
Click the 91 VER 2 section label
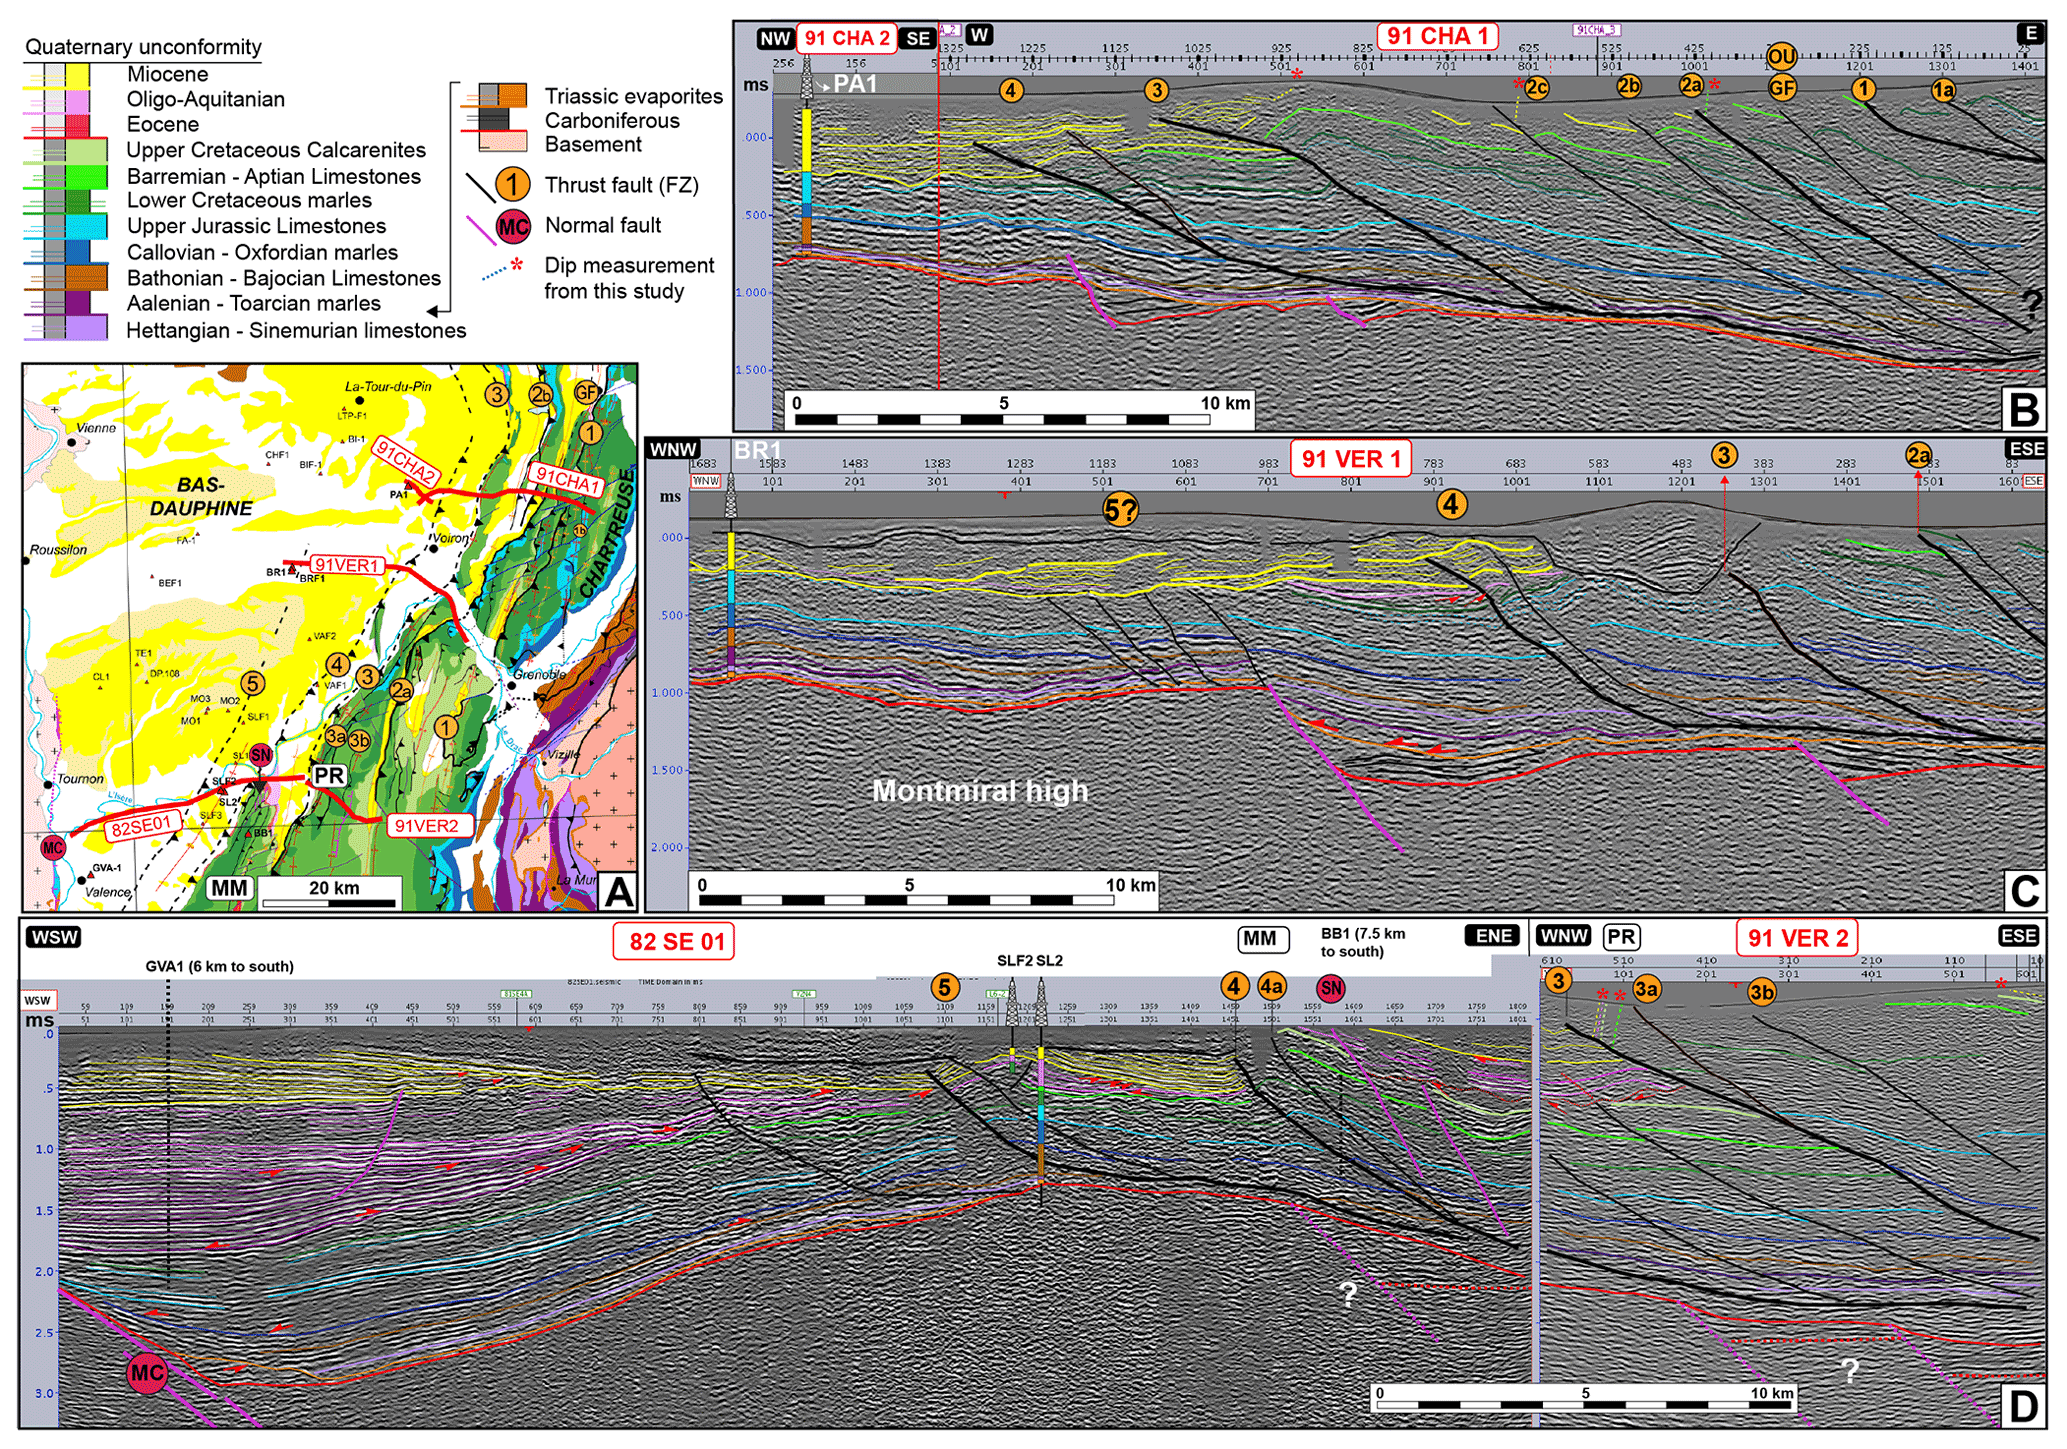pos(1796,938)
